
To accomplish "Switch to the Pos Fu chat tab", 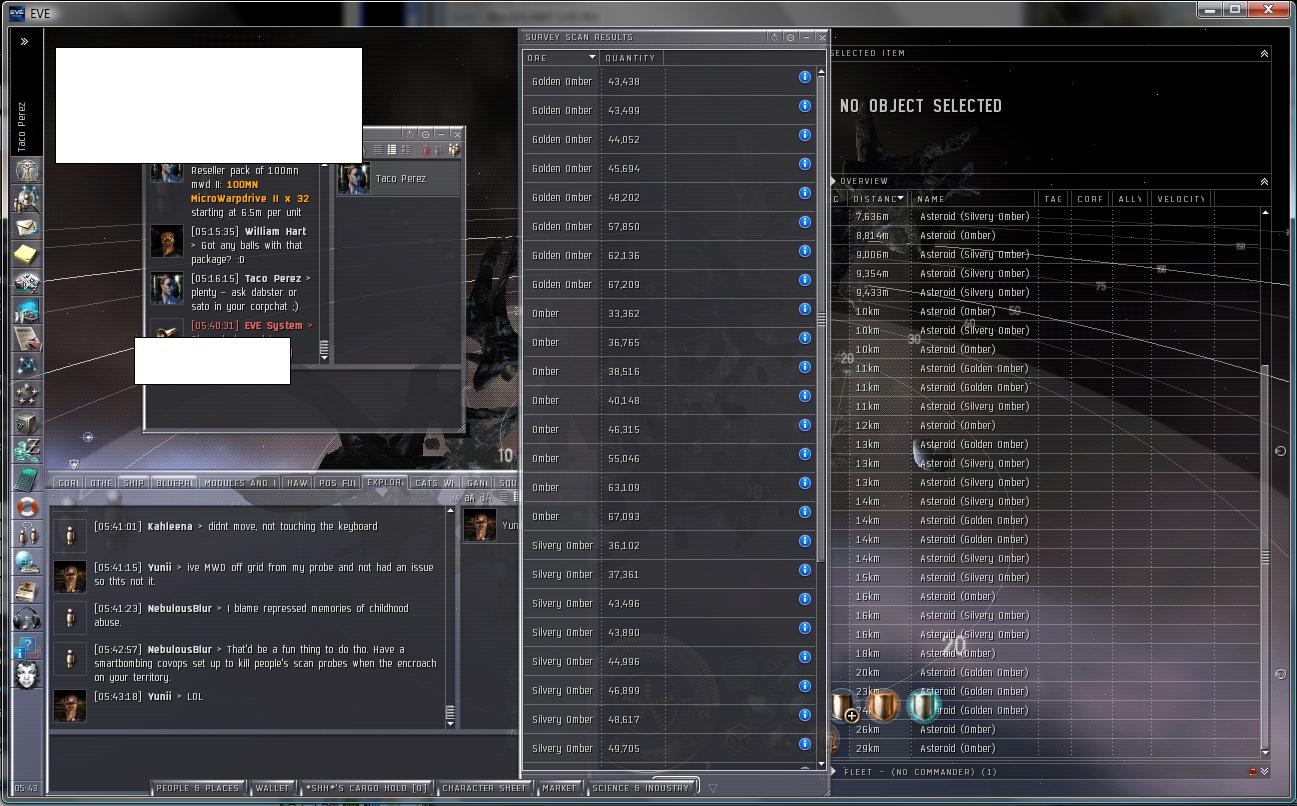I will click(337, 483).
